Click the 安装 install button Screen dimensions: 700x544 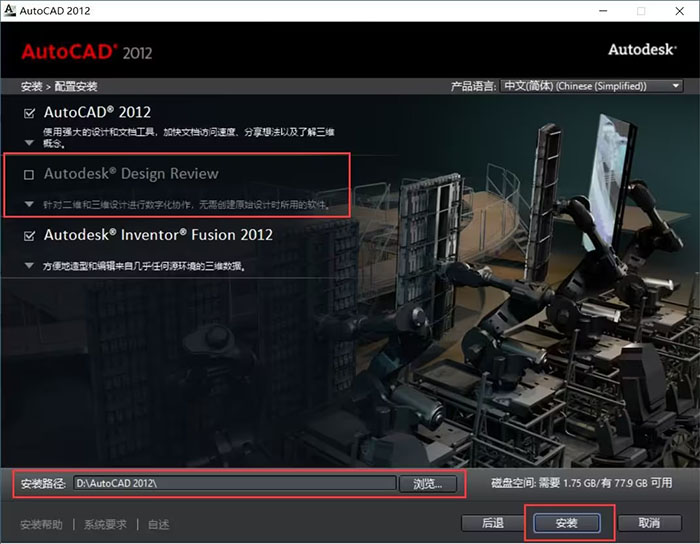coord(567,523)
